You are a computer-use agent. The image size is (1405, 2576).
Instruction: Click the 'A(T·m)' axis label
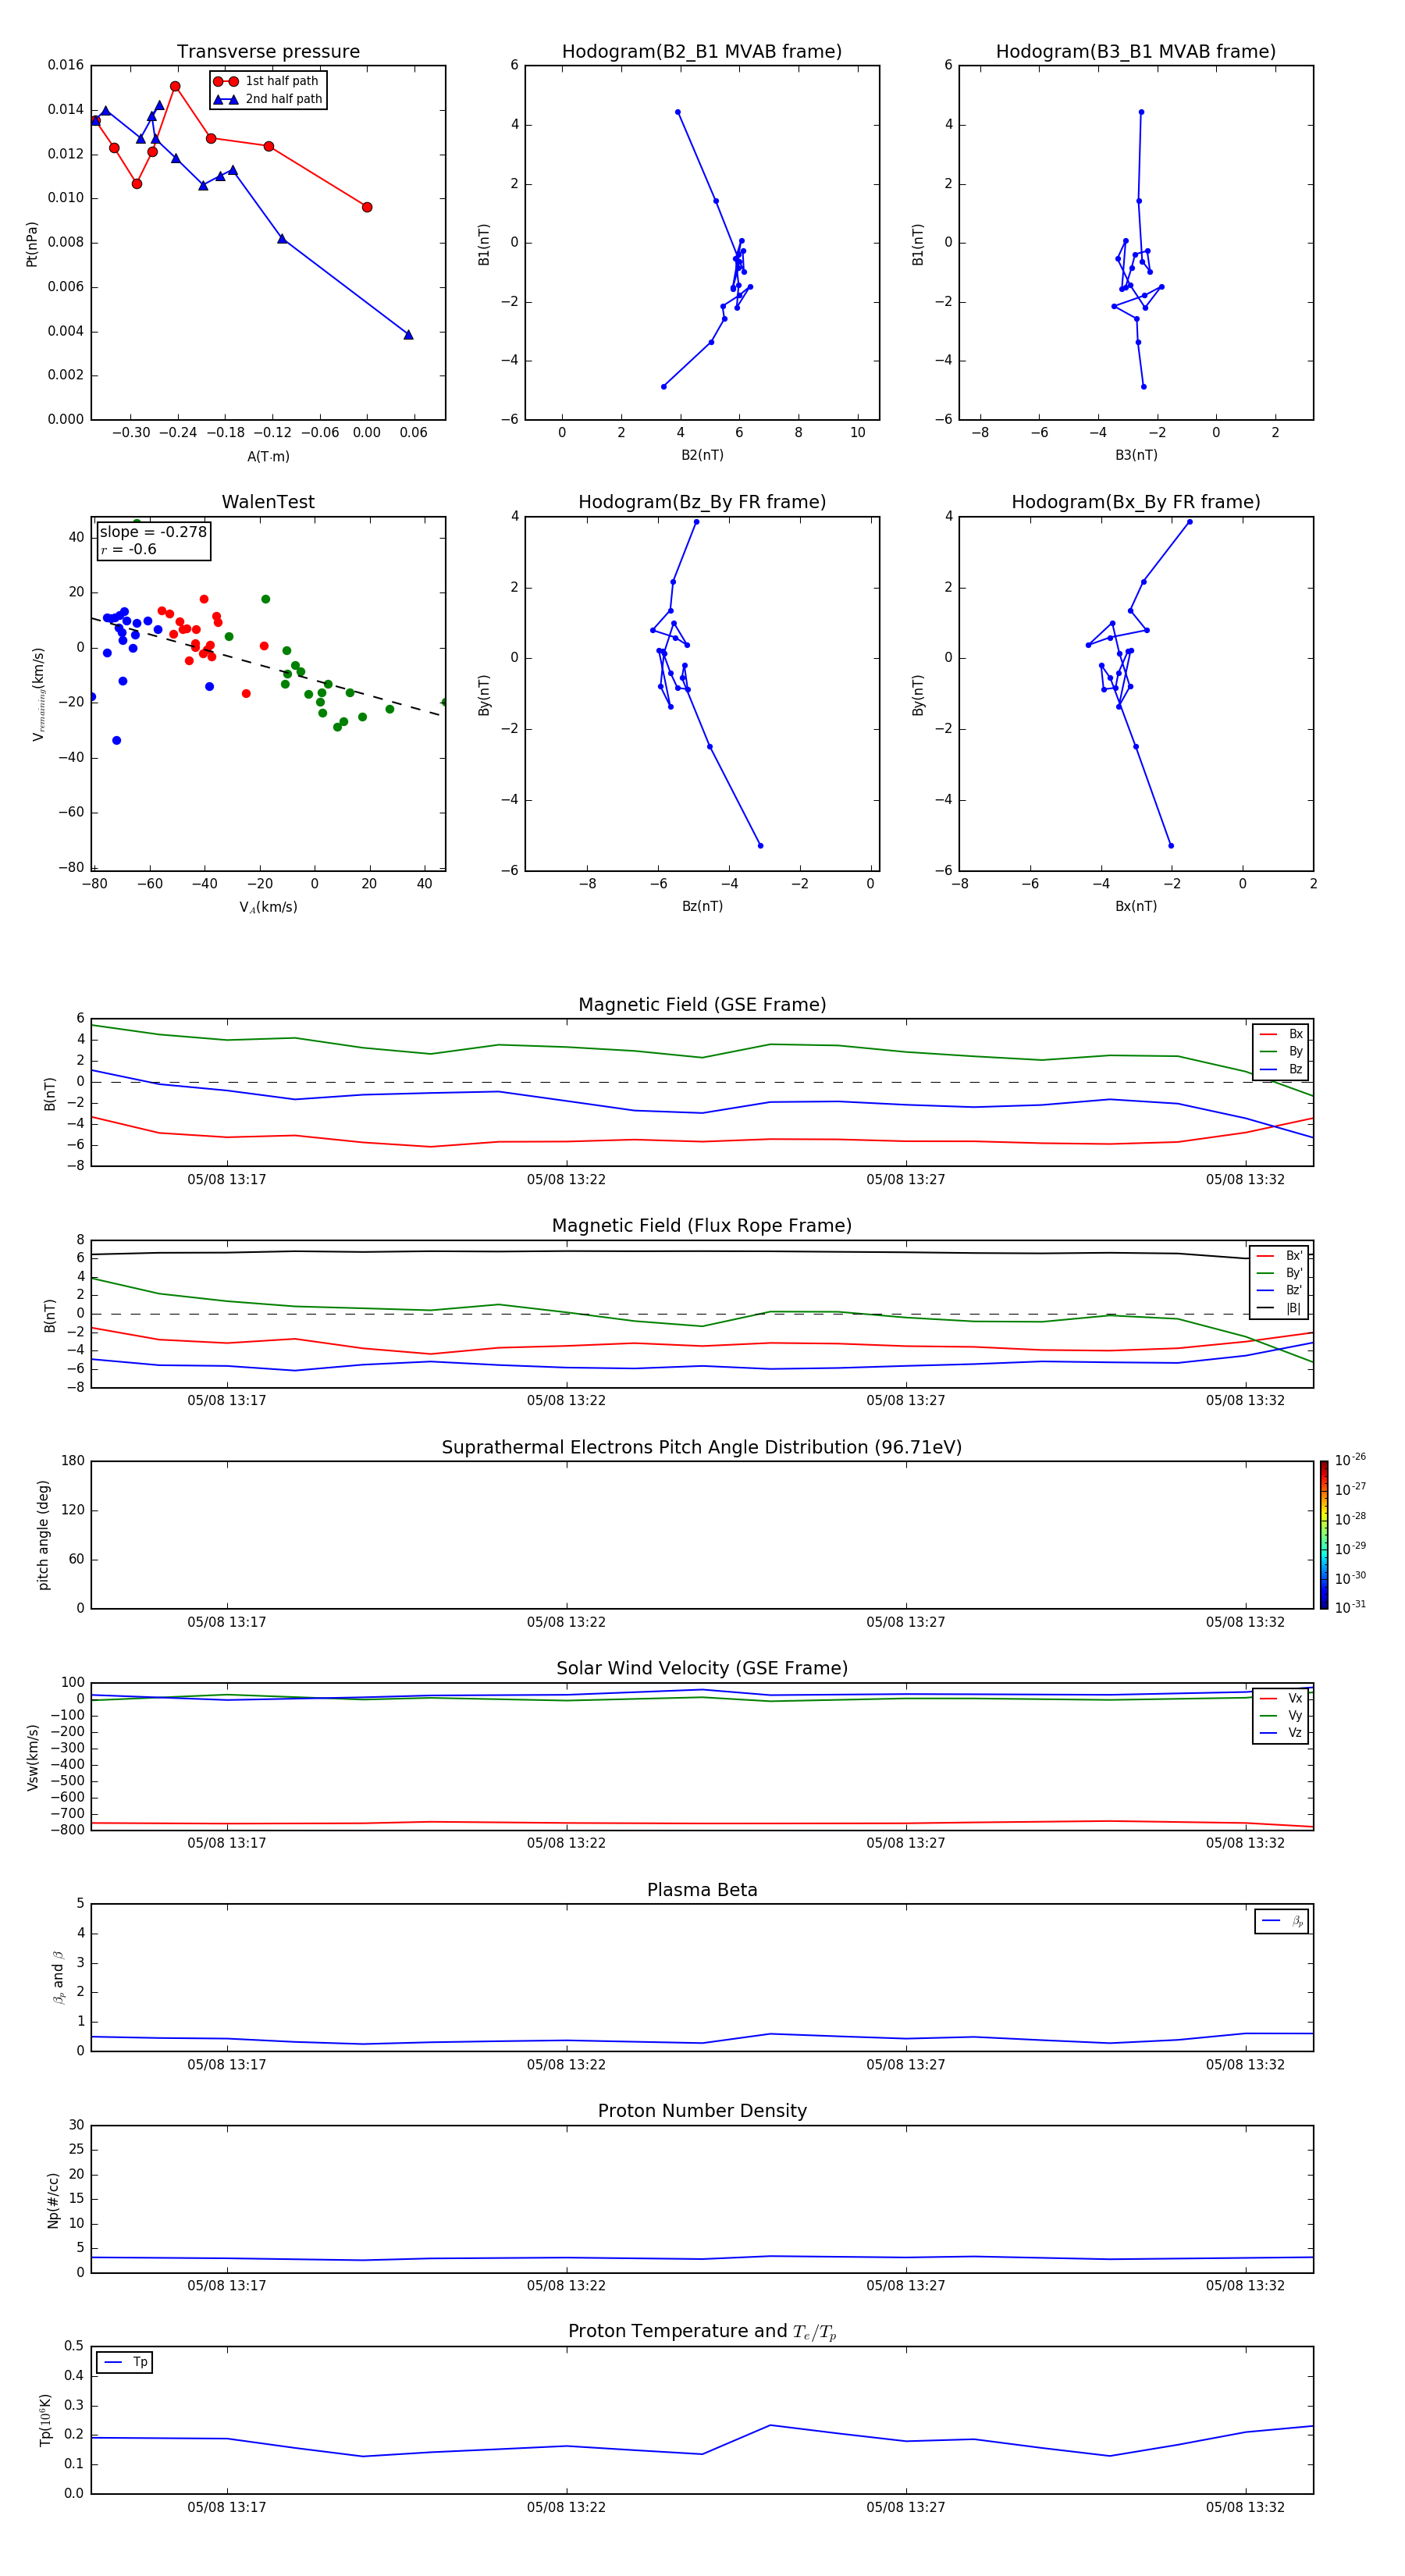(268, 457)
